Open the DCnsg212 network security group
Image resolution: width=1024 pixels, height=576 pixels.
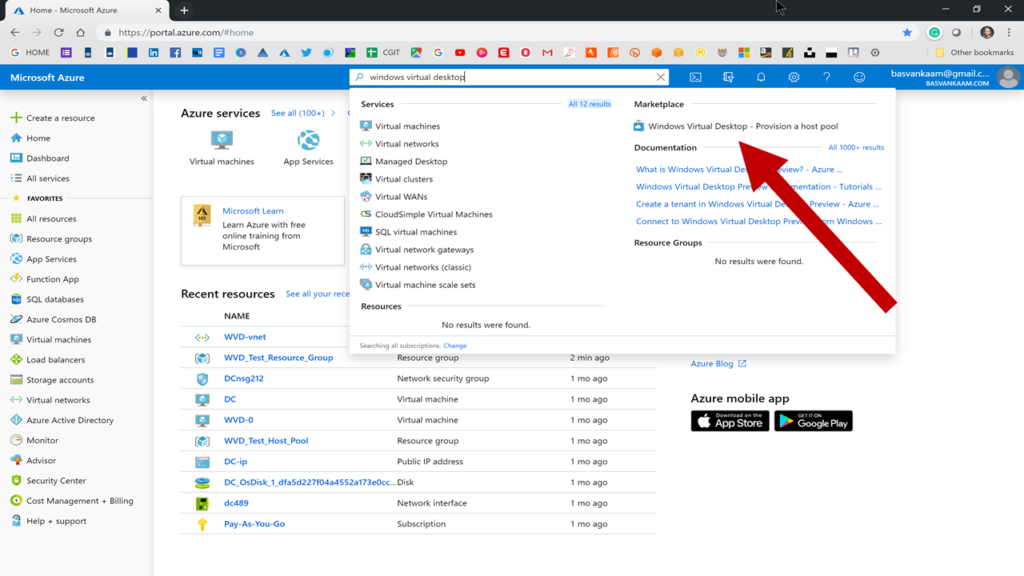244,378
